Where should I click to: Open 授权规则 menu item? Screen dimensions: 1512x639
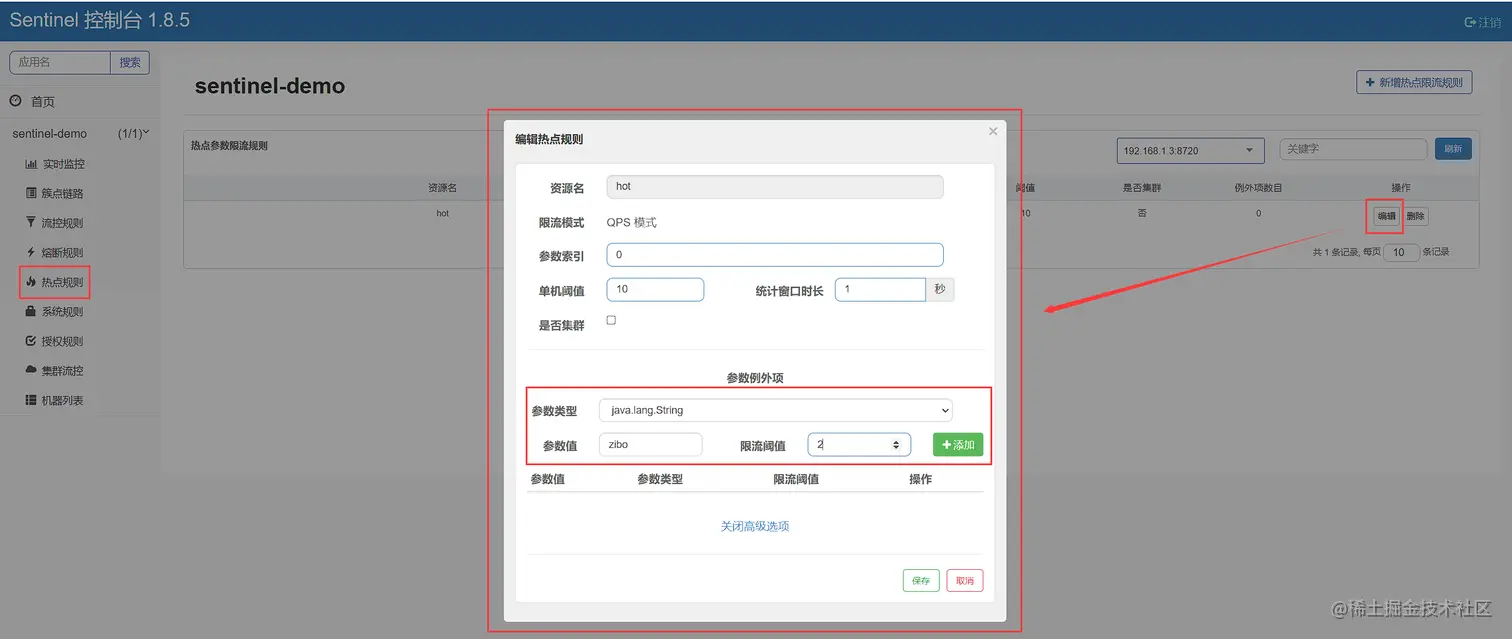[63, 341]
